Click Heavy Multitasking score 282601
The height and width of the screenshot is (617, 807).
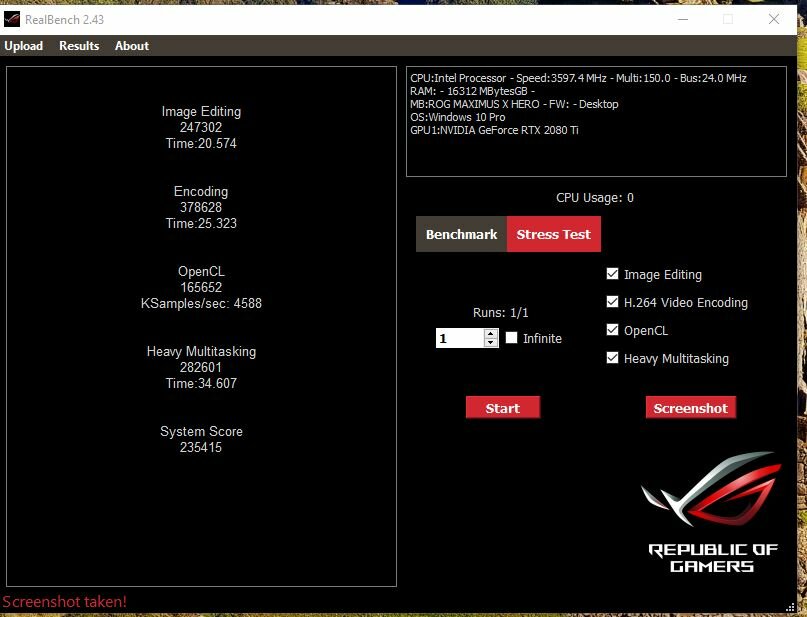coord(201,367)
